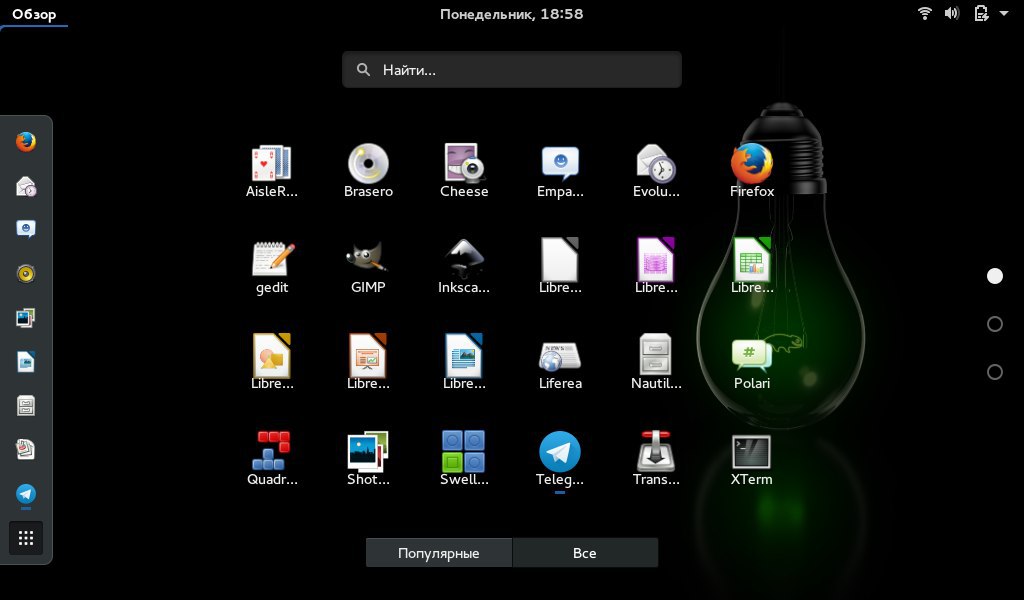Image resolution: width=1024 pixels, height=600 pixels.
Task: Open LibreOffice Writer from the dock
Action: [25, 362]
